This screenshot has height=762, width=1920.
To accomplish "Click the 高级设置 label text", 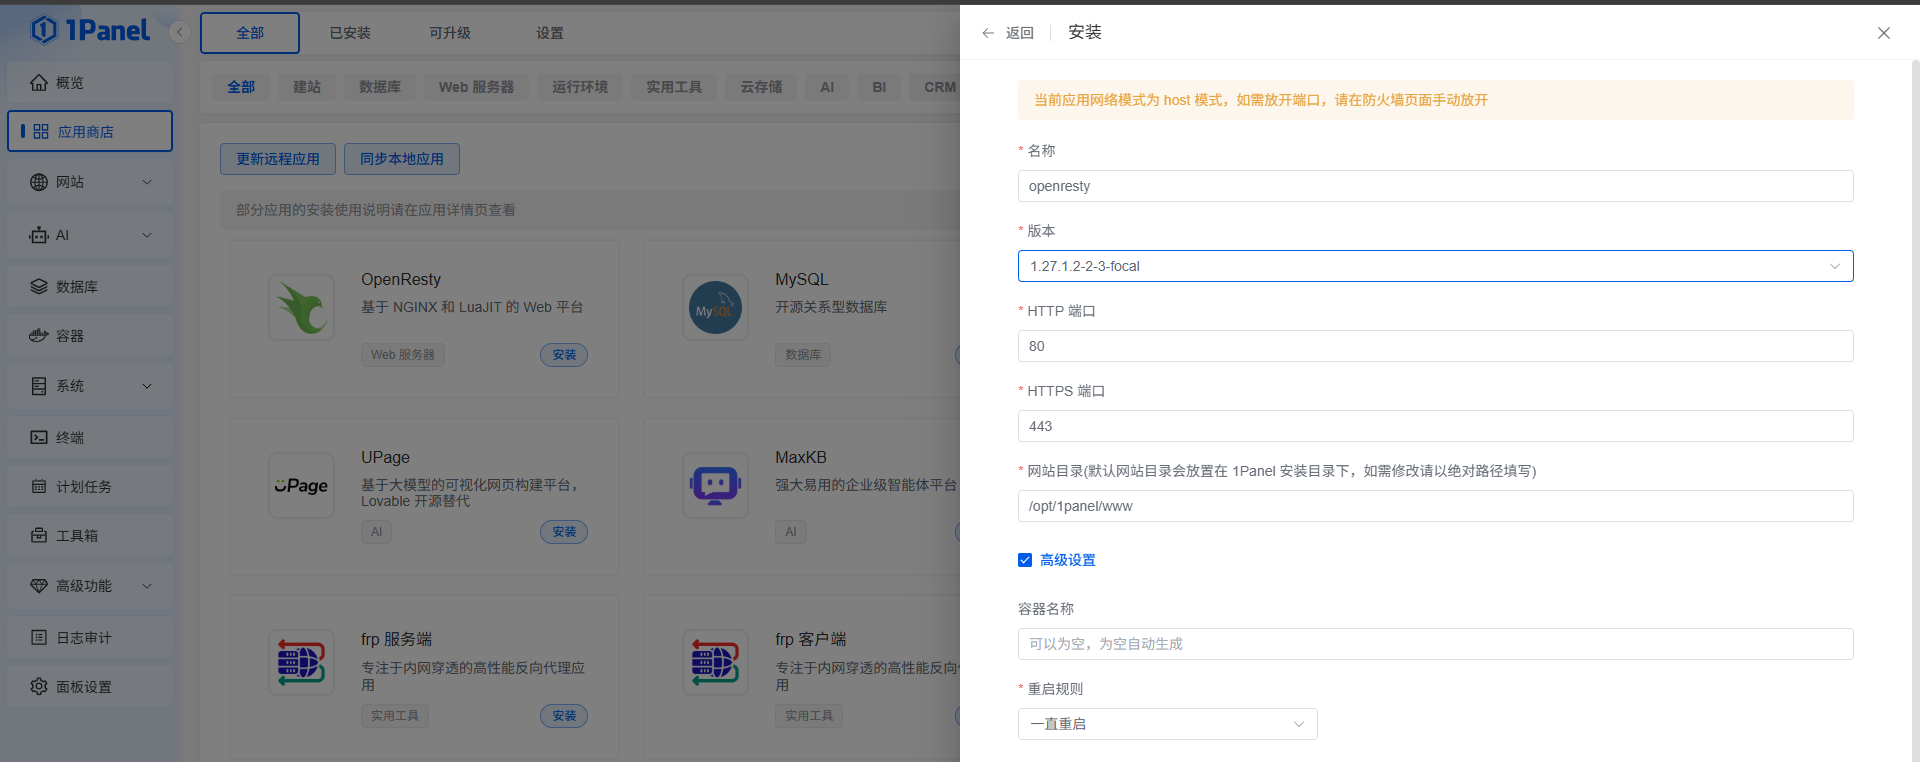I will click(x=1068, y=560).
